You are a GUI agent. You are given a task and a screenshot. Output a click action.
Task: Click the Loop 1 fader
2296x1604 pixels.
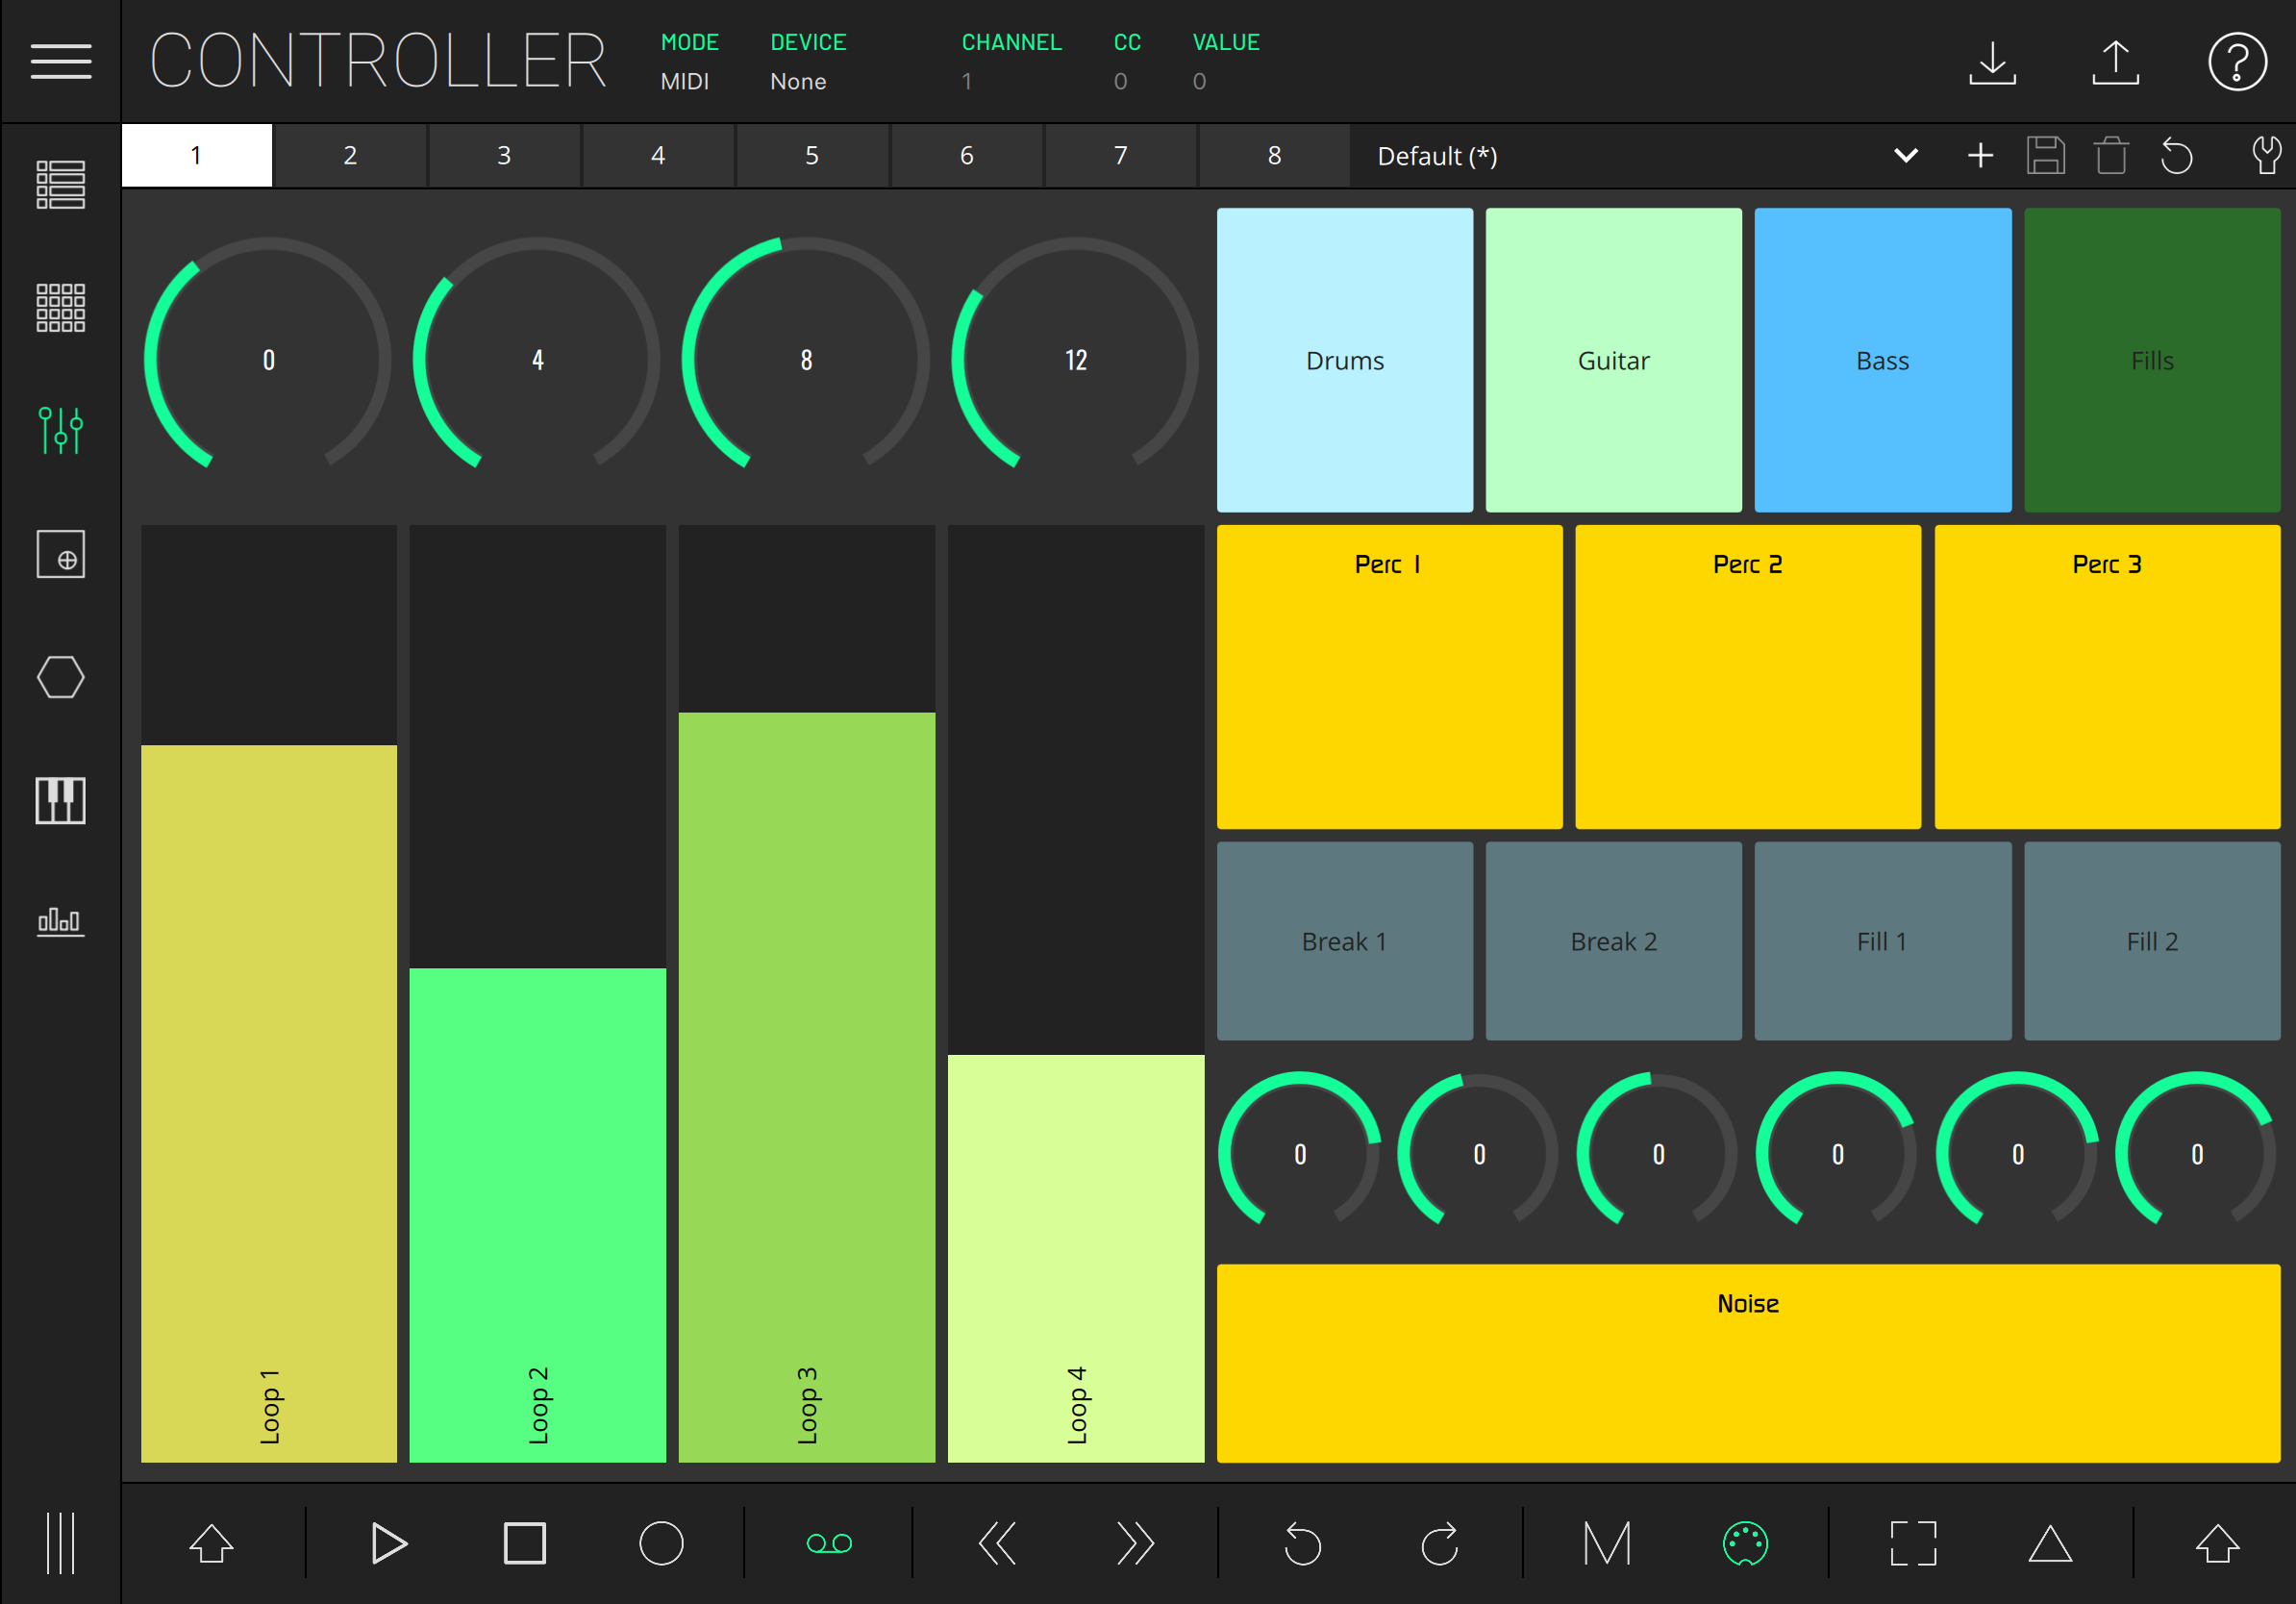(269, 993)
